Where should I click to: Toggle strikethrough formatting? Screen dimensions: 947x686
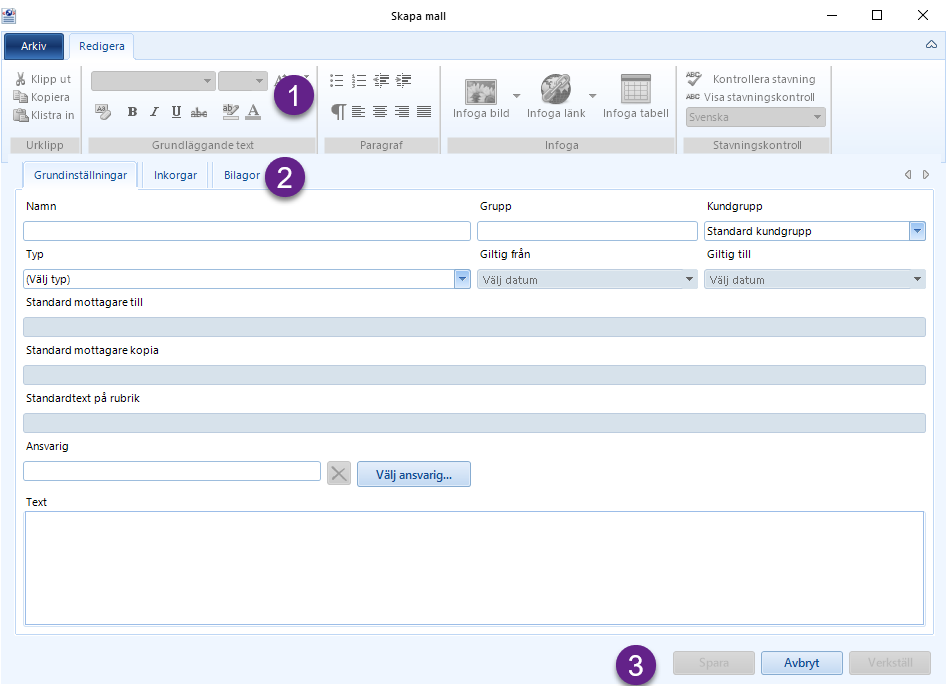tap(199, 112)
